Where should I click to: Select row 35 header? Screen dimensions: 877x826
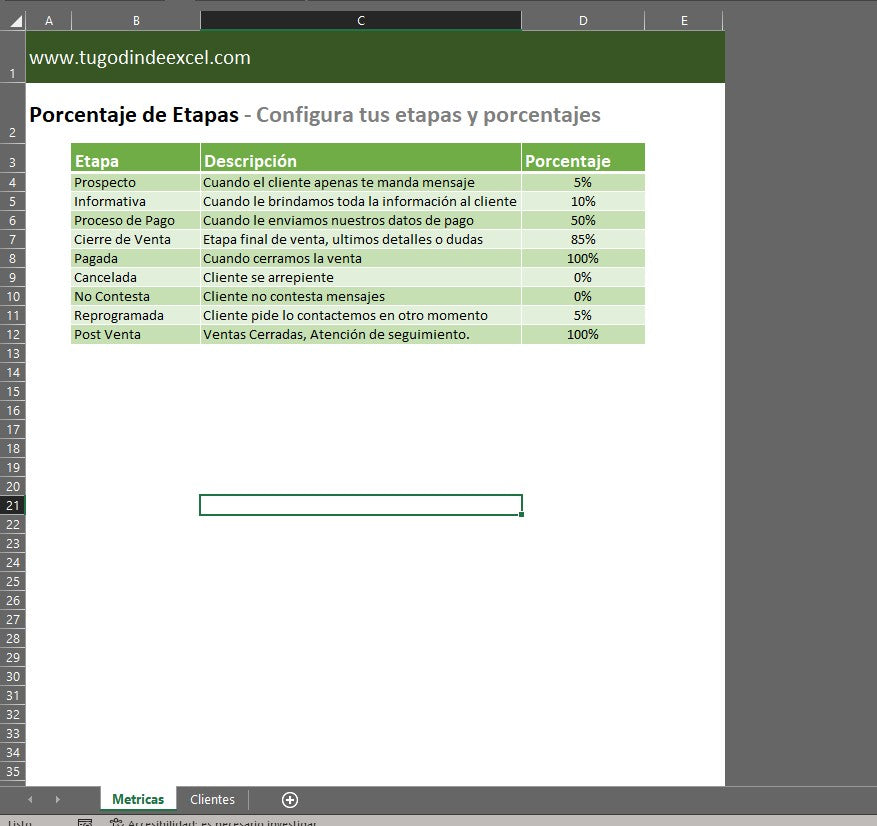[12, 772]
